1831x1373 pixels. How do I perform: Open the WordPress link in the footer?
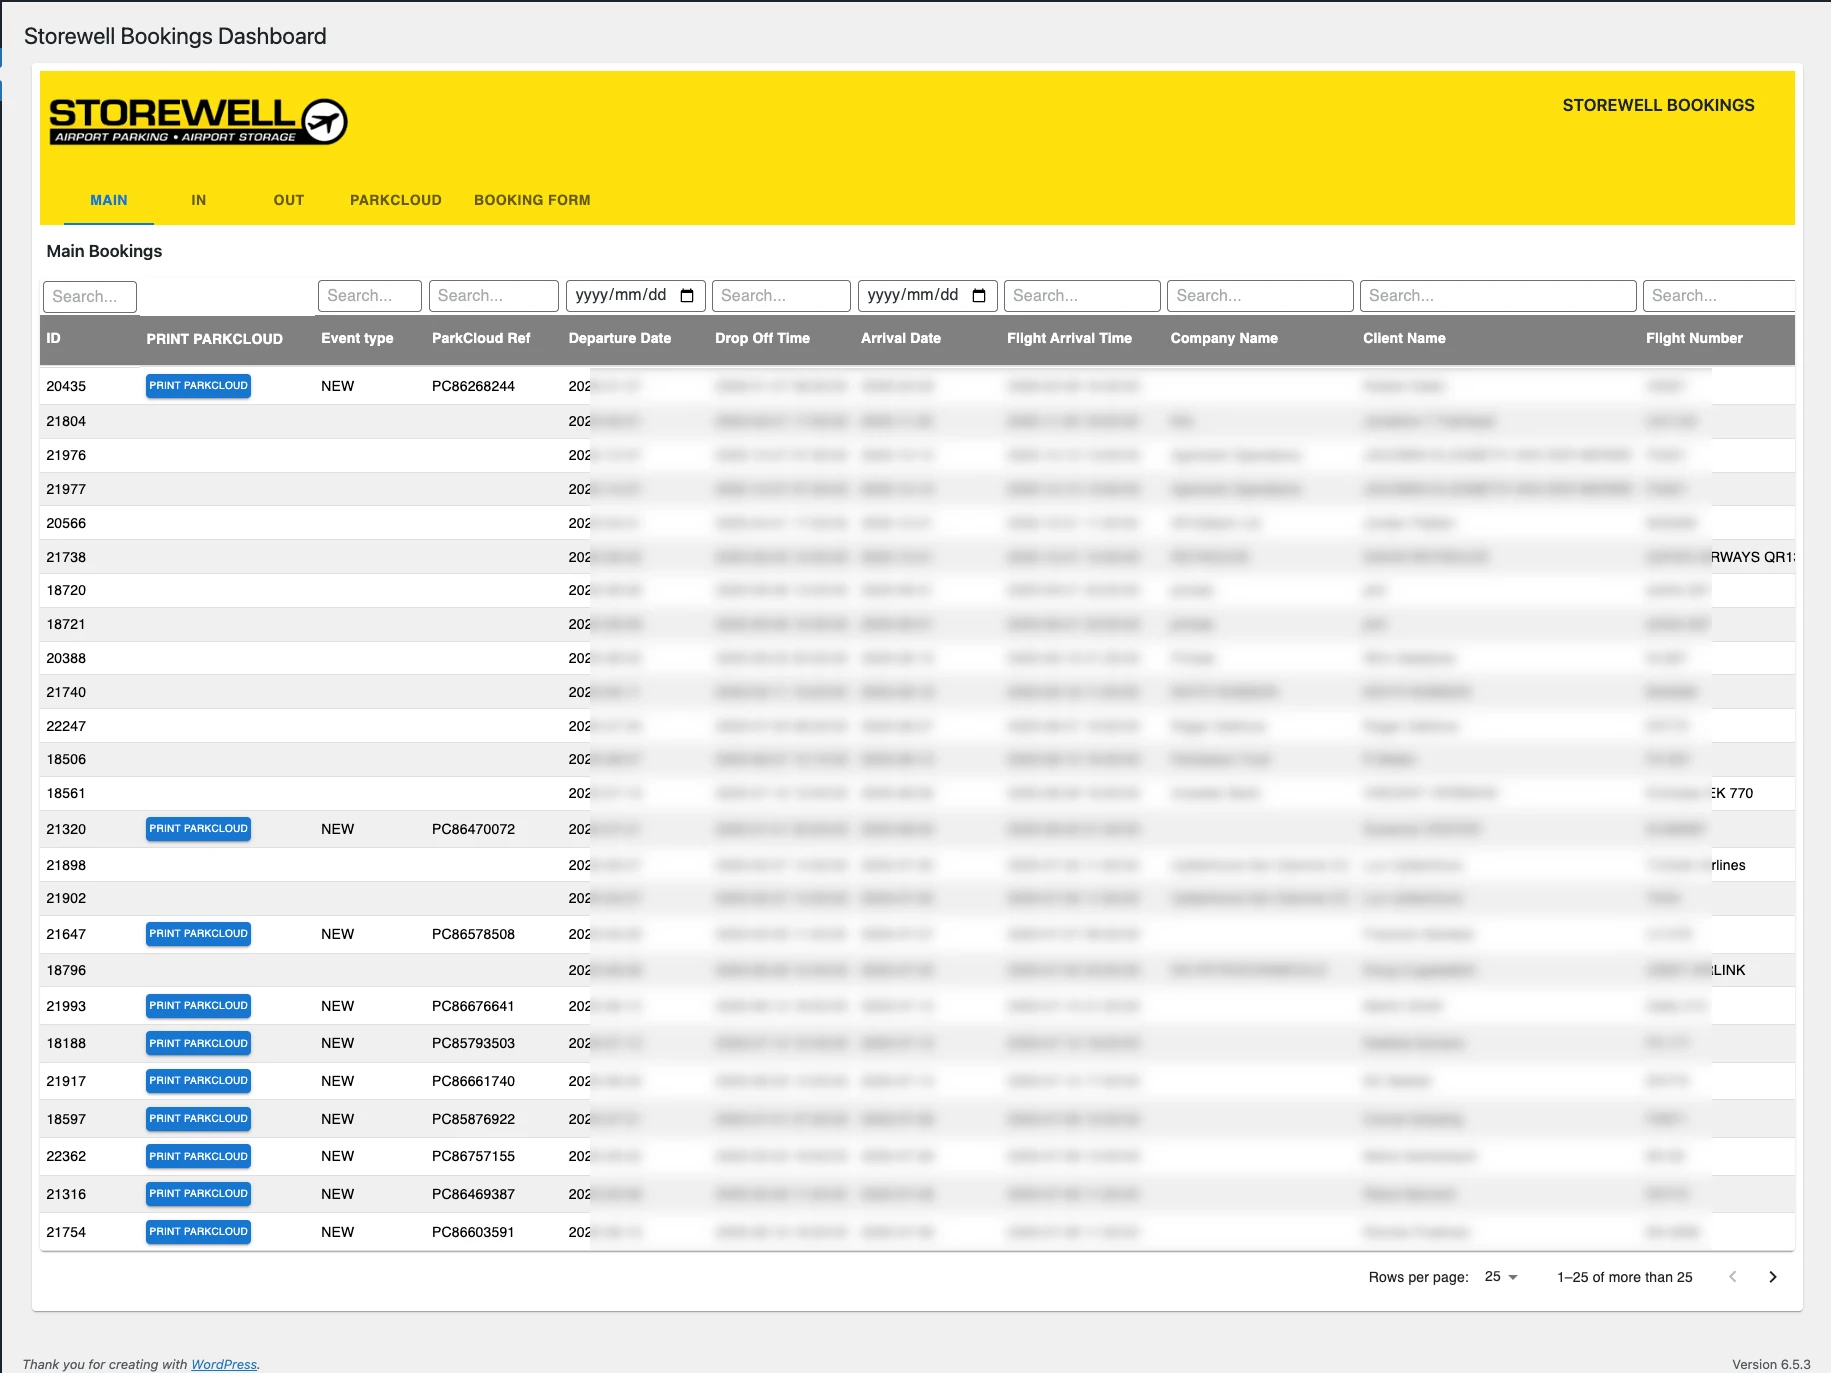(x=224, y=1363)
